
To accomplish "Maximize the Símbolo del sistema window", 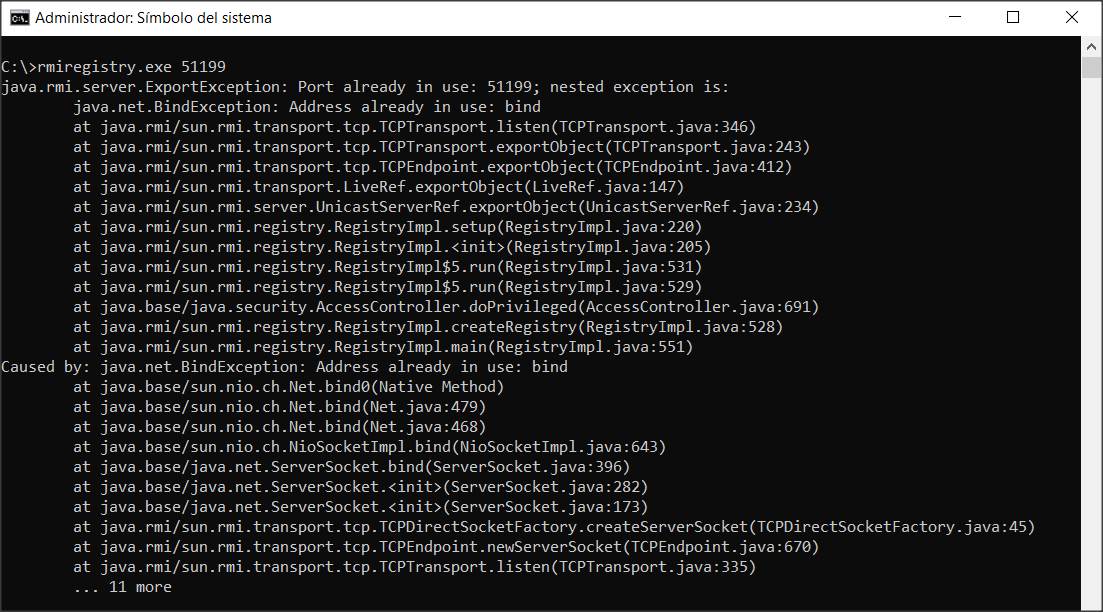I will 1013,18.
